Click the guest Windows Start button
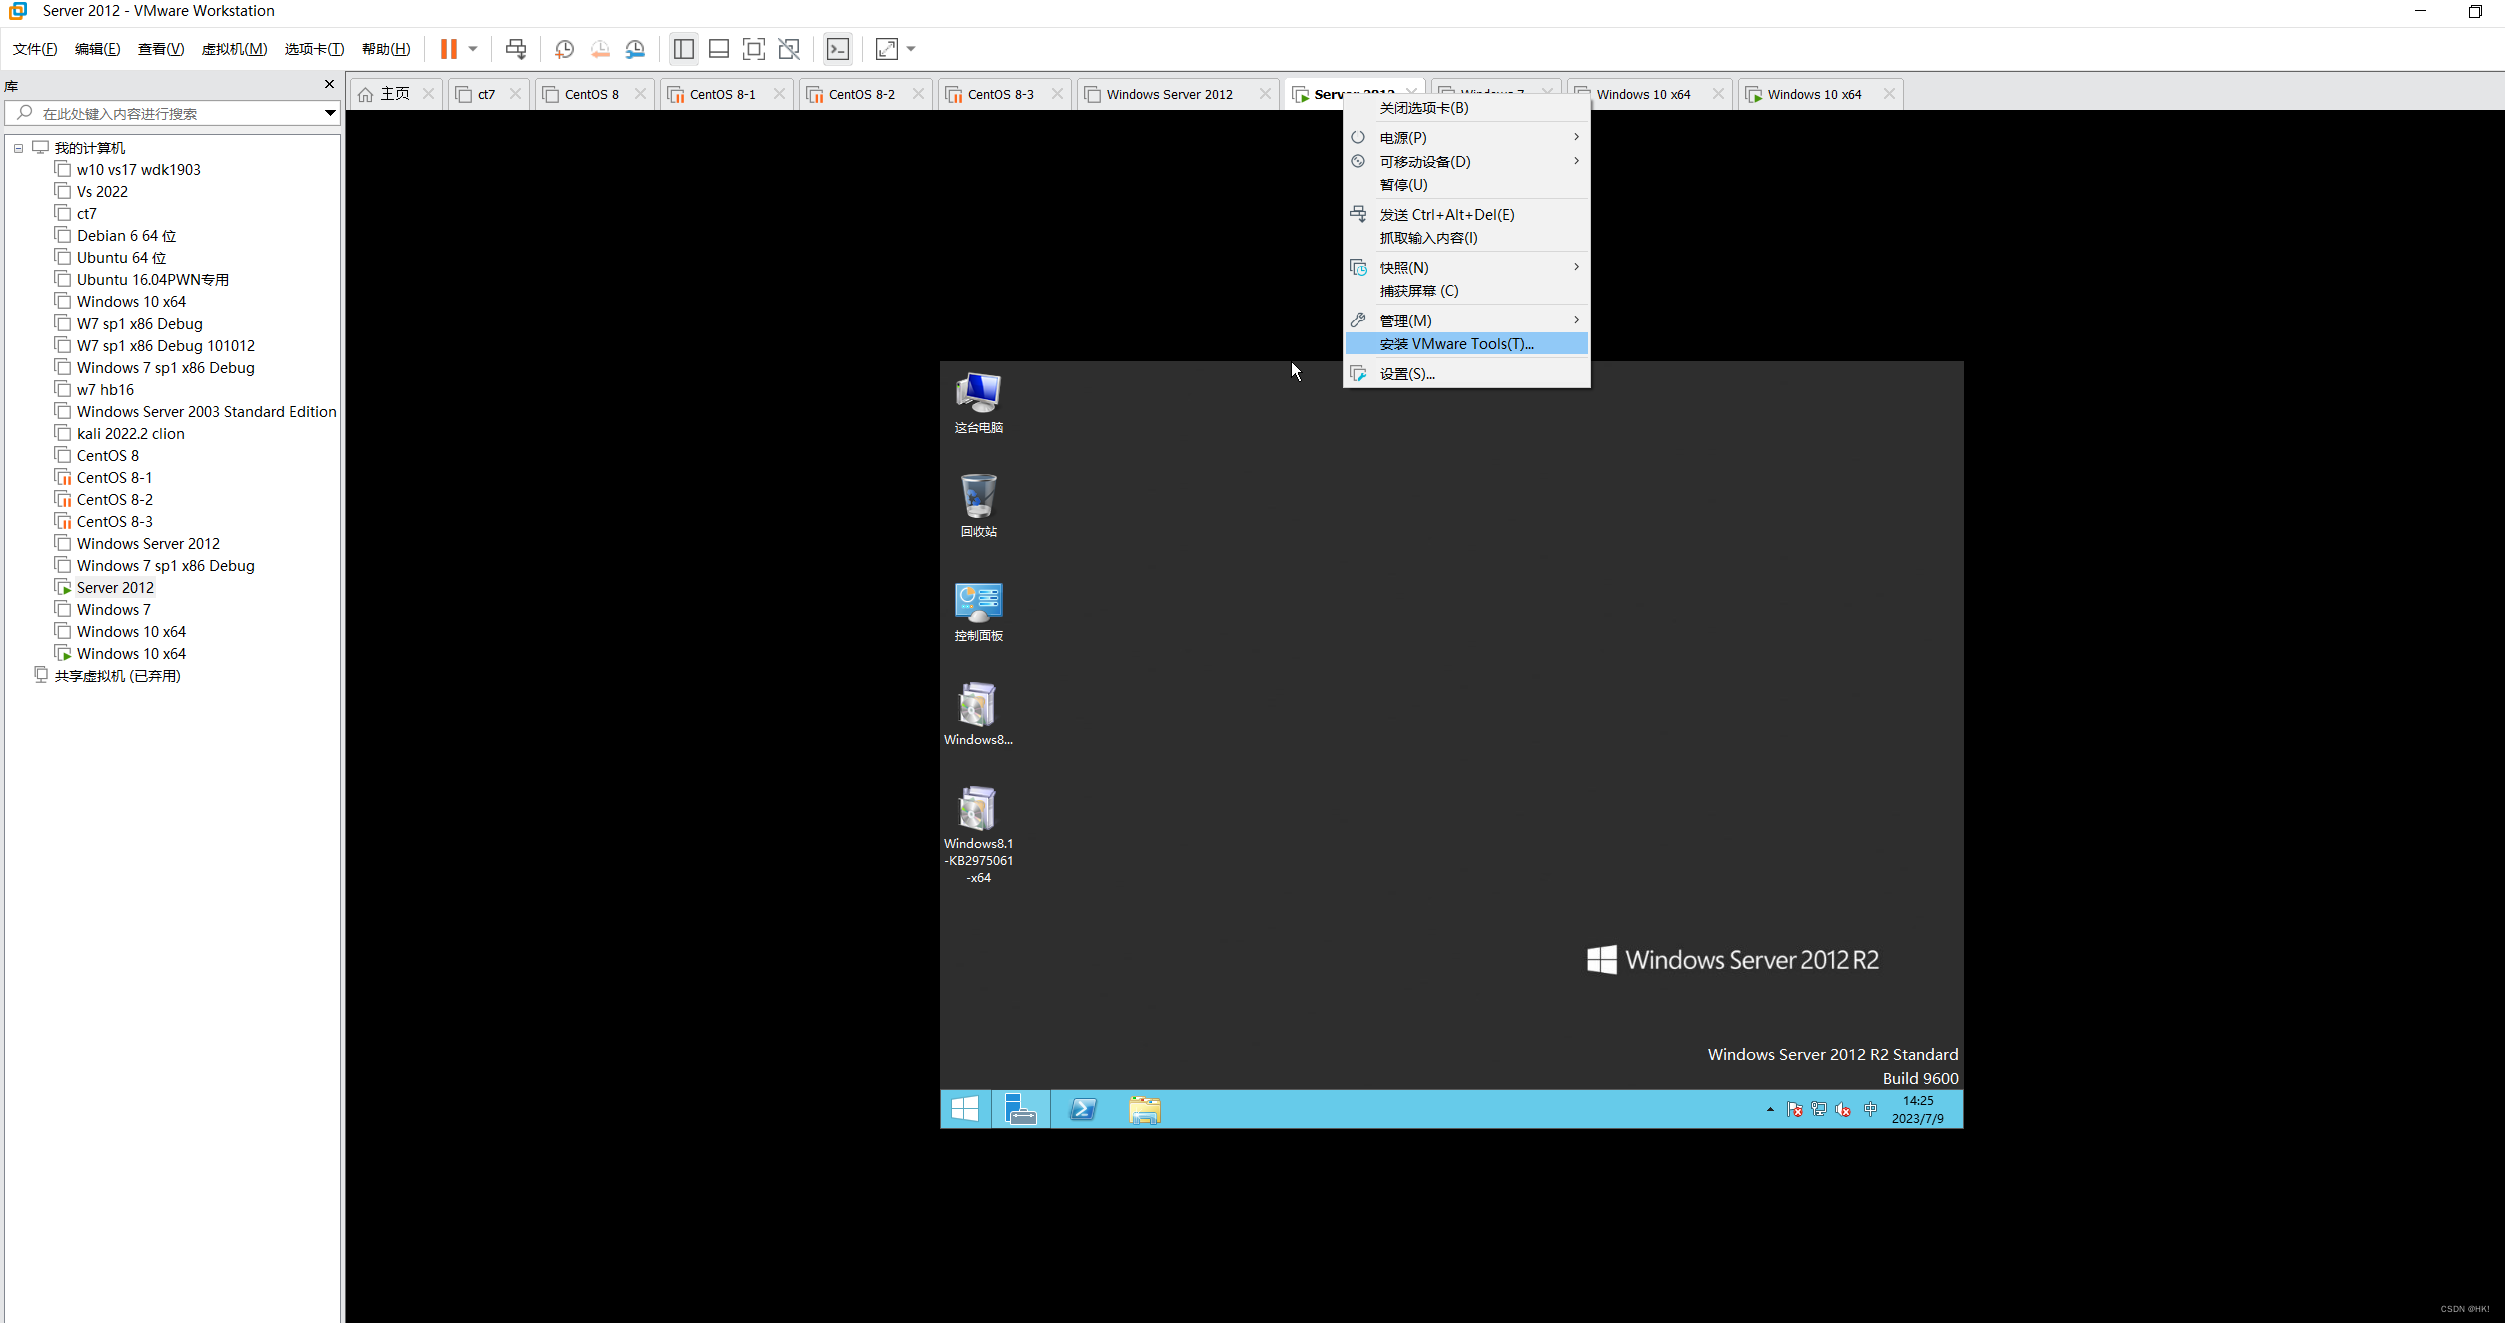 (963, 1108)
